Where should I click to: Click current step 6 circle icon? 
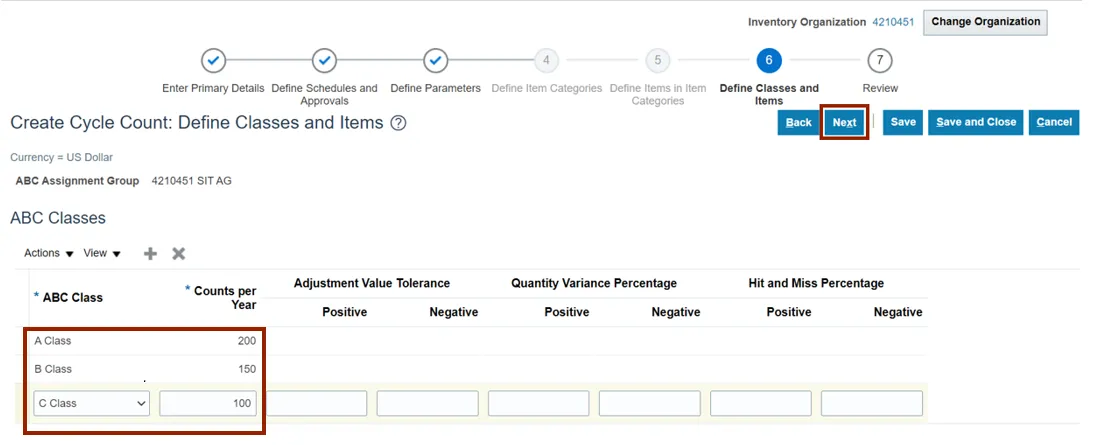pos(768,61)
